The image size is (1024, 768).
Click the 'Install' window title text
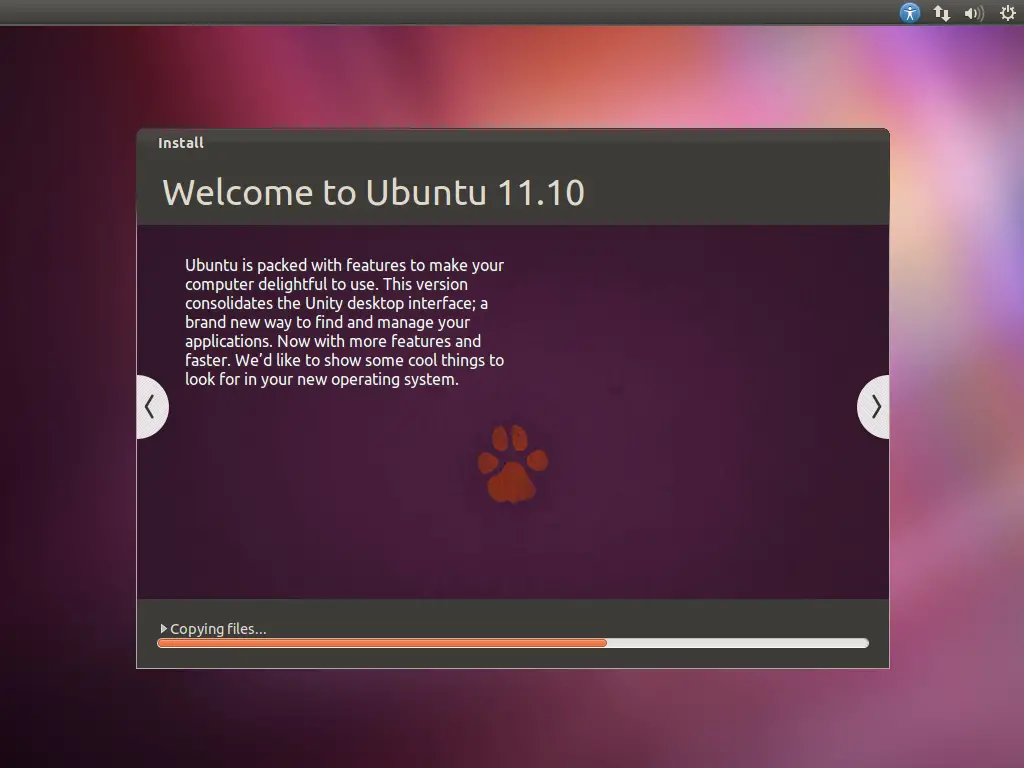pyautogui.click(x=181, y=142)
